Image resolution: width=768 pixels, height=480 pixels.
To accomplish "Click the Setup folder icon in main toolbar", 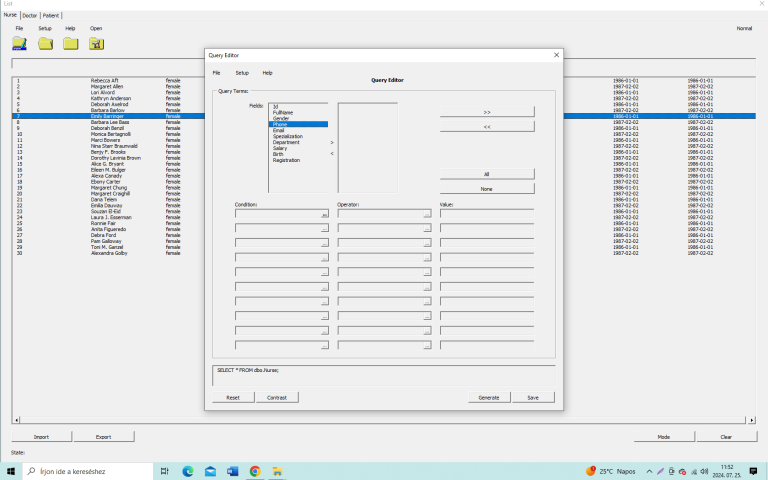I will point(45,44).
